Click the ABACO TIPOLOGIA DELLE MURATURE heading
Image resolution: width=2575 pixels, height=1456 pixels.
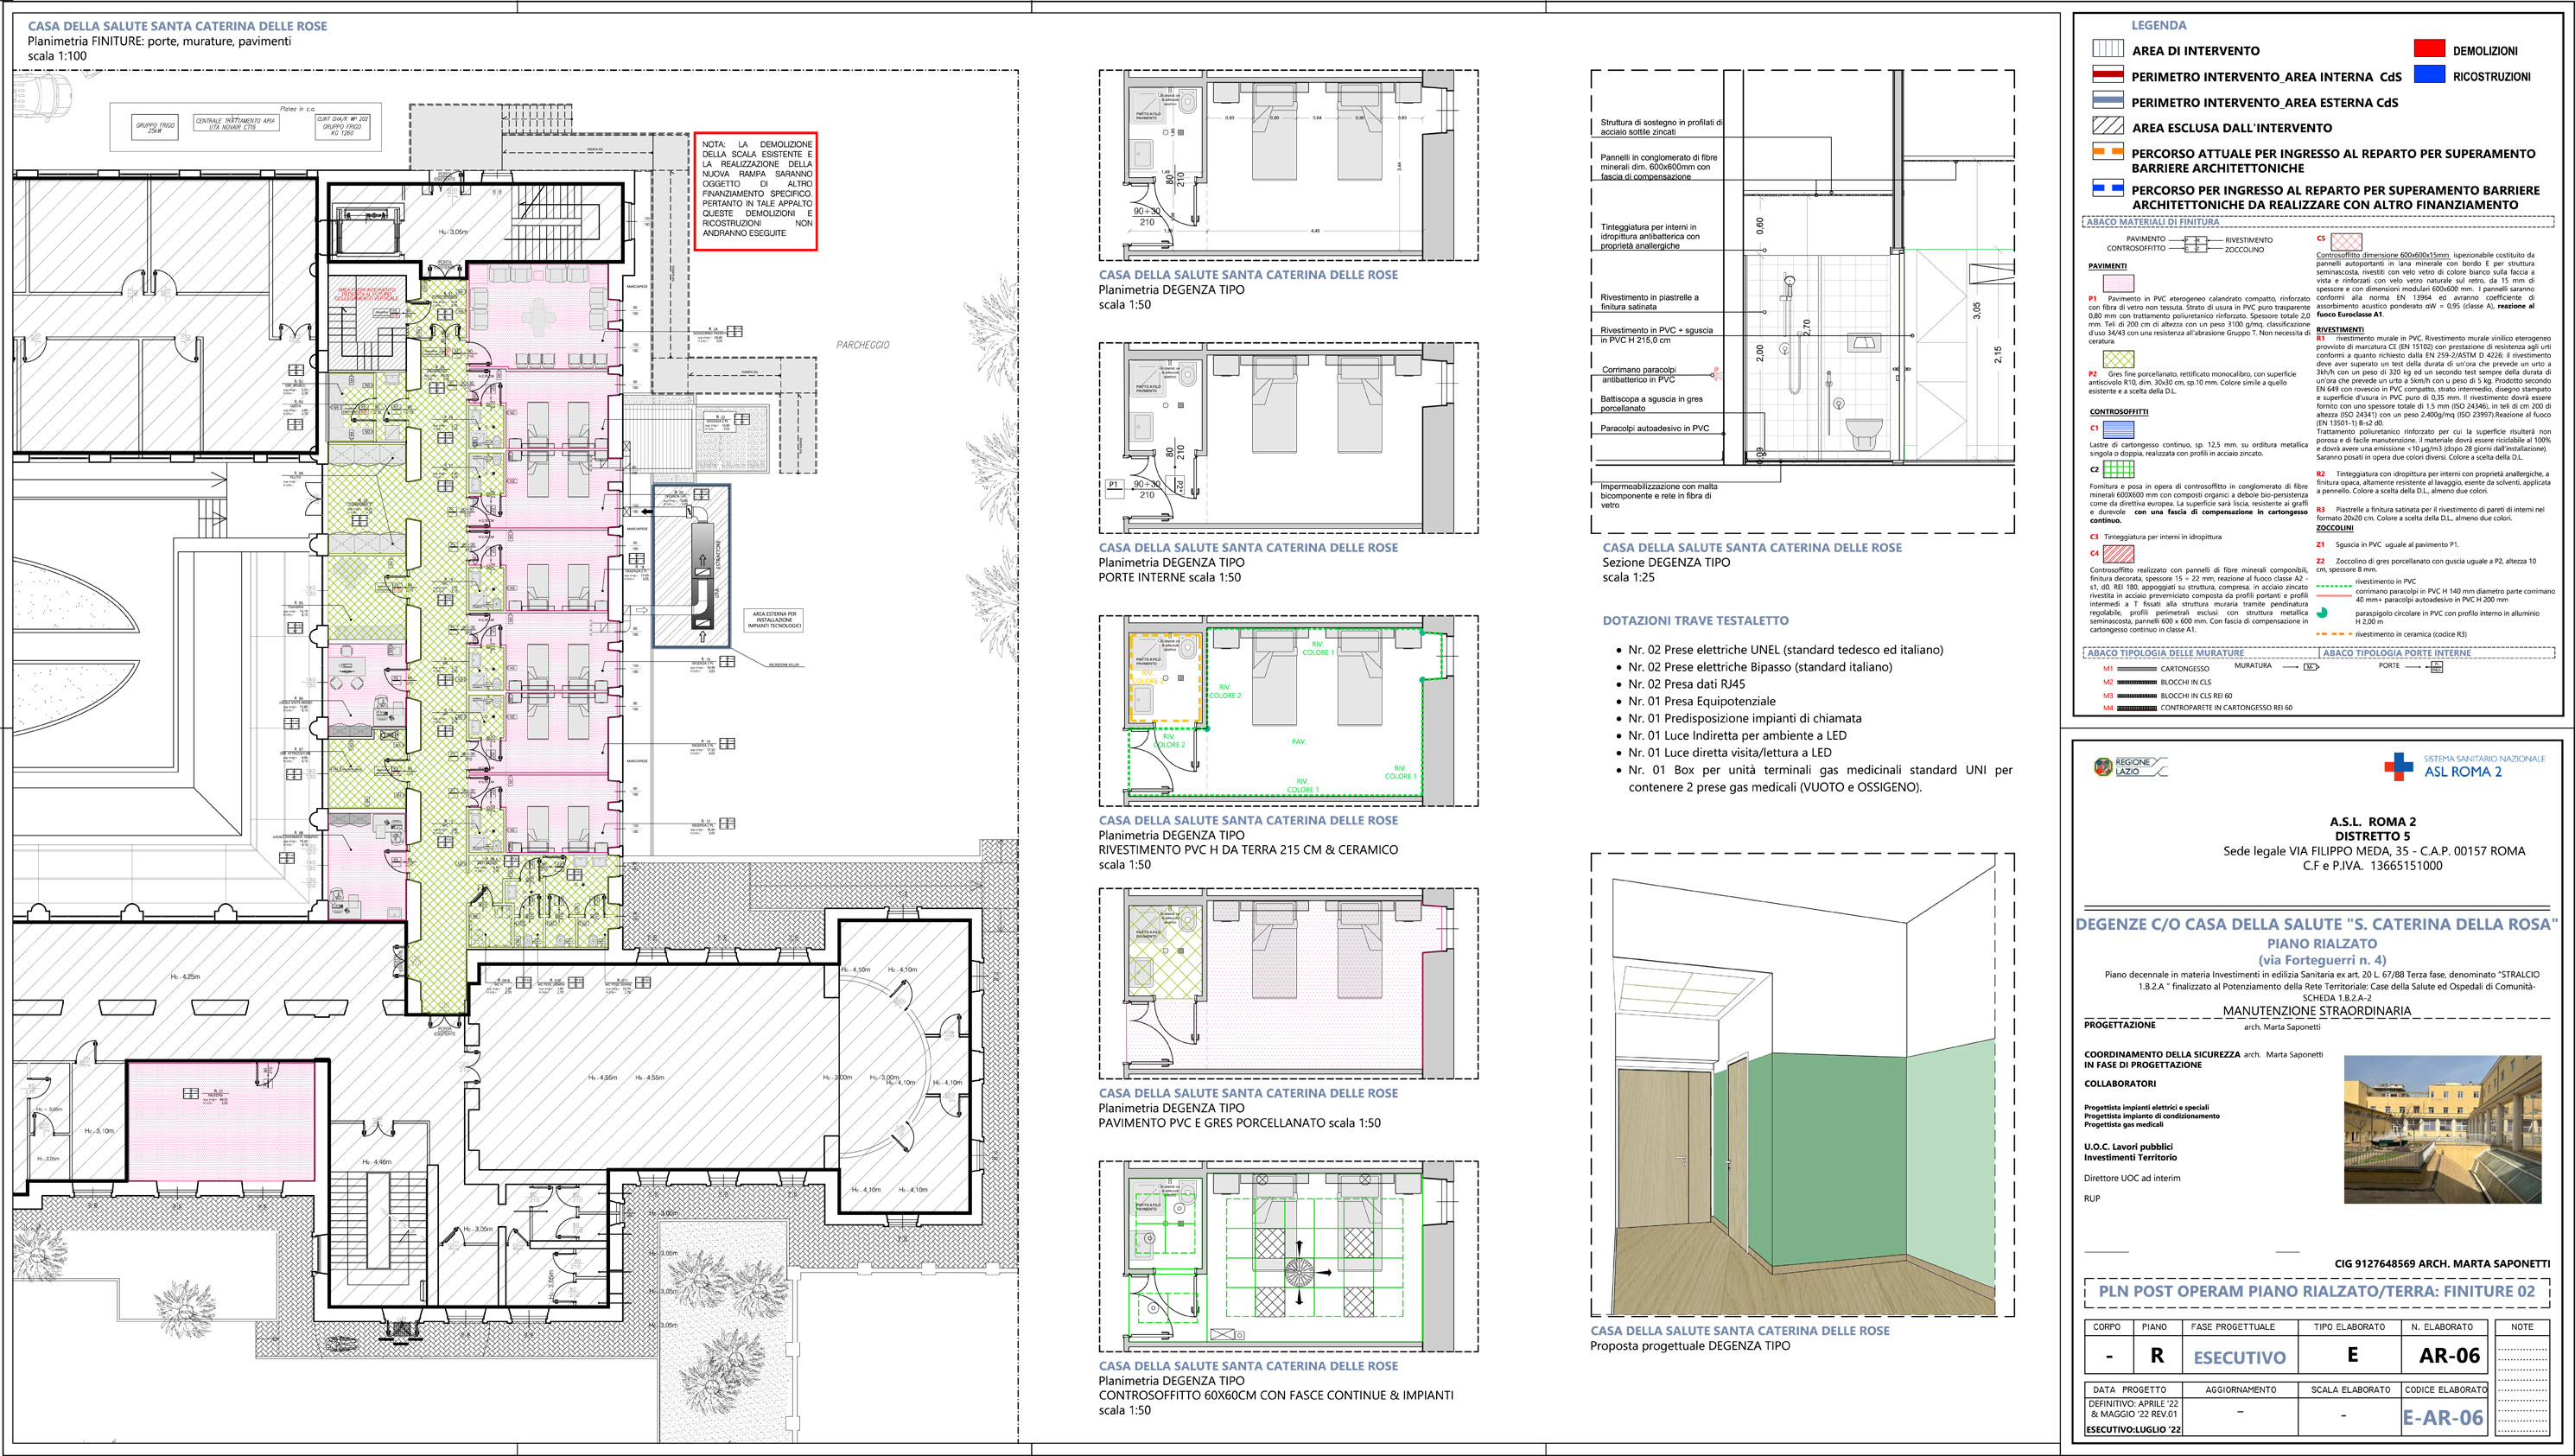[x=2165, y=653]
